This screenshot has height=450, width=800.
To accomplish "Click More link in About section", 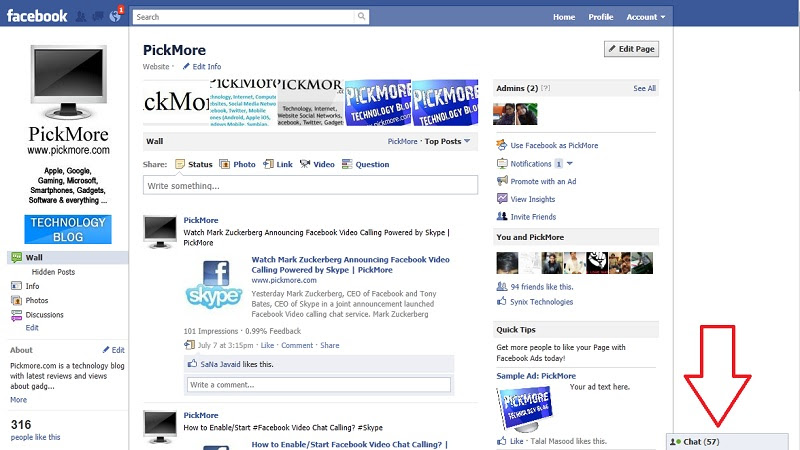I will (18, 399).
